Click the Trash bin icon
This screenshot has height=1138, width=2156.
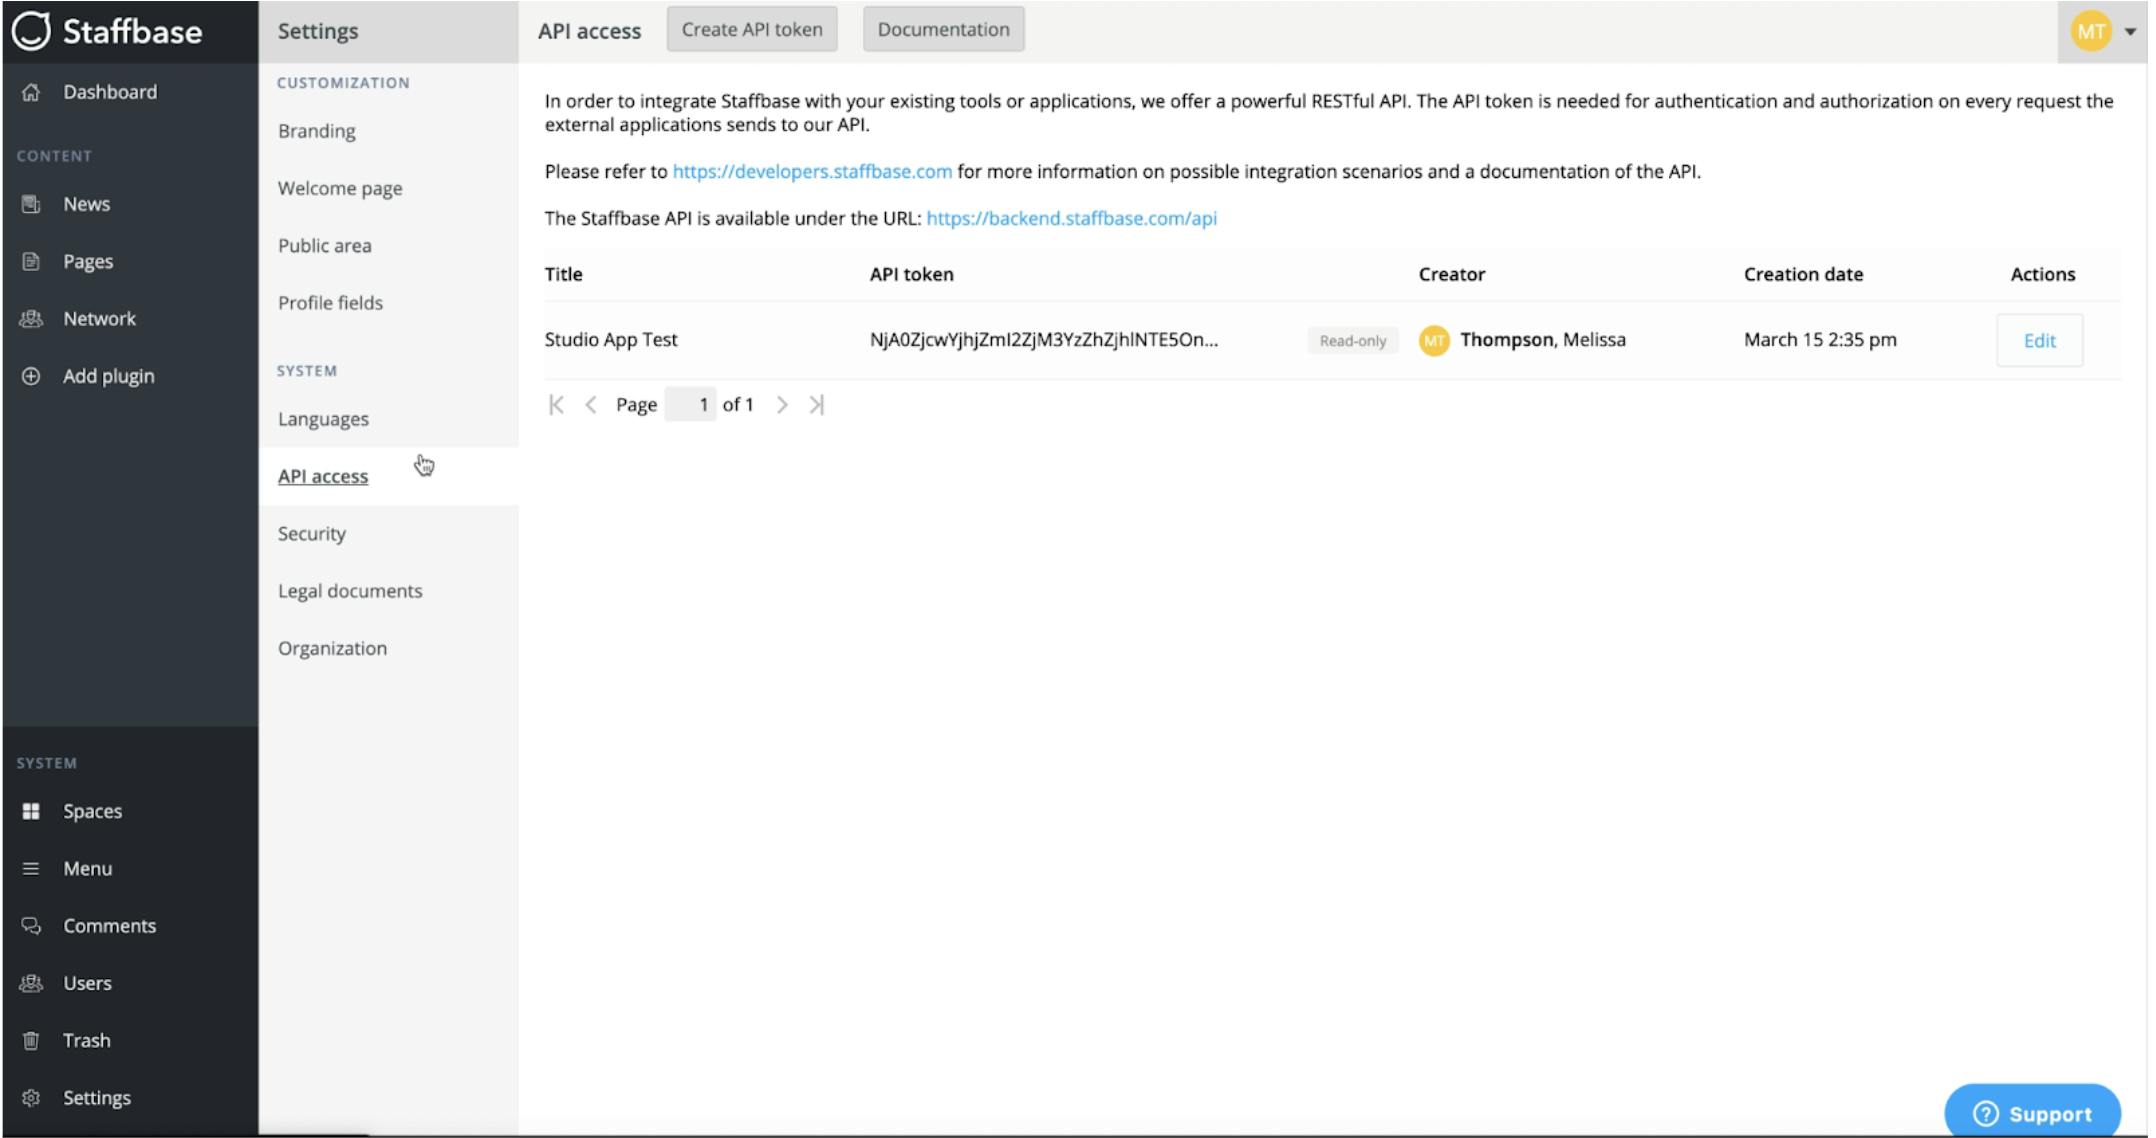click(31, 1040)
